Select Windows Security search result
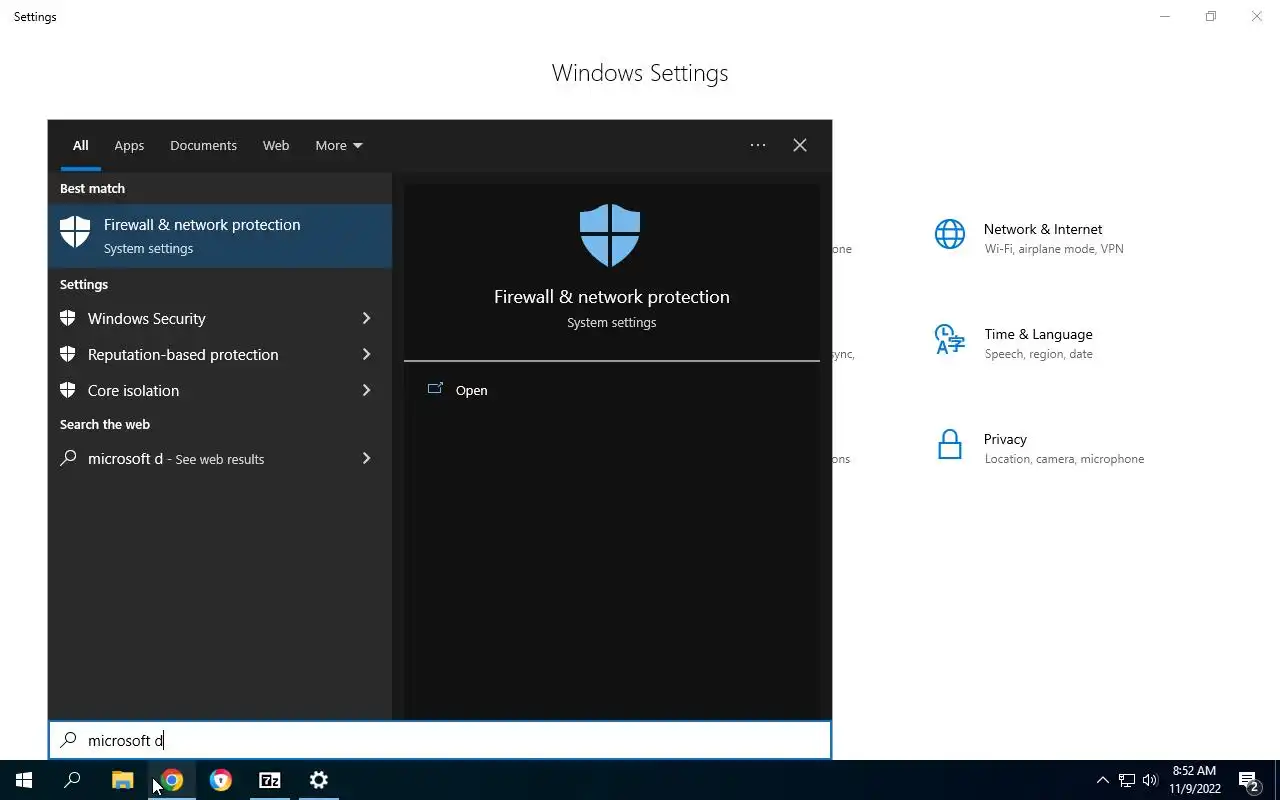This screenshot has width=1280, height=800. (220, 318)
